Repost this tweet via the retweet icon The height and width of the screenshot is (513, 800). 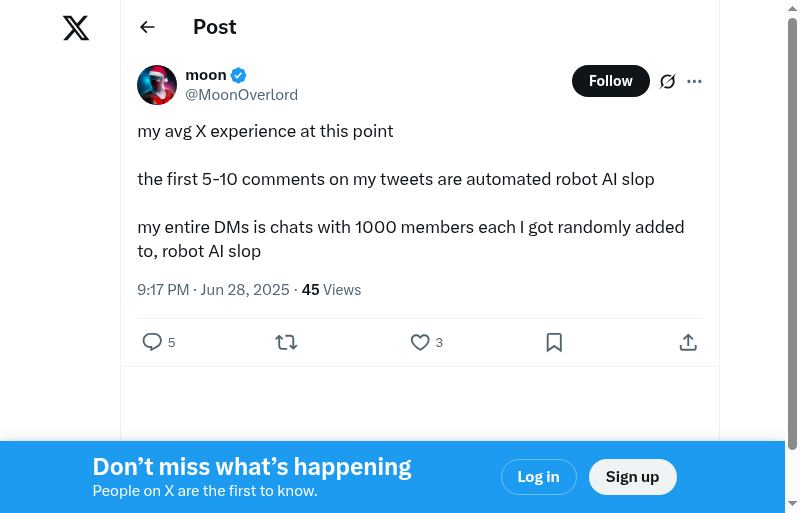[x=286, y=342]
